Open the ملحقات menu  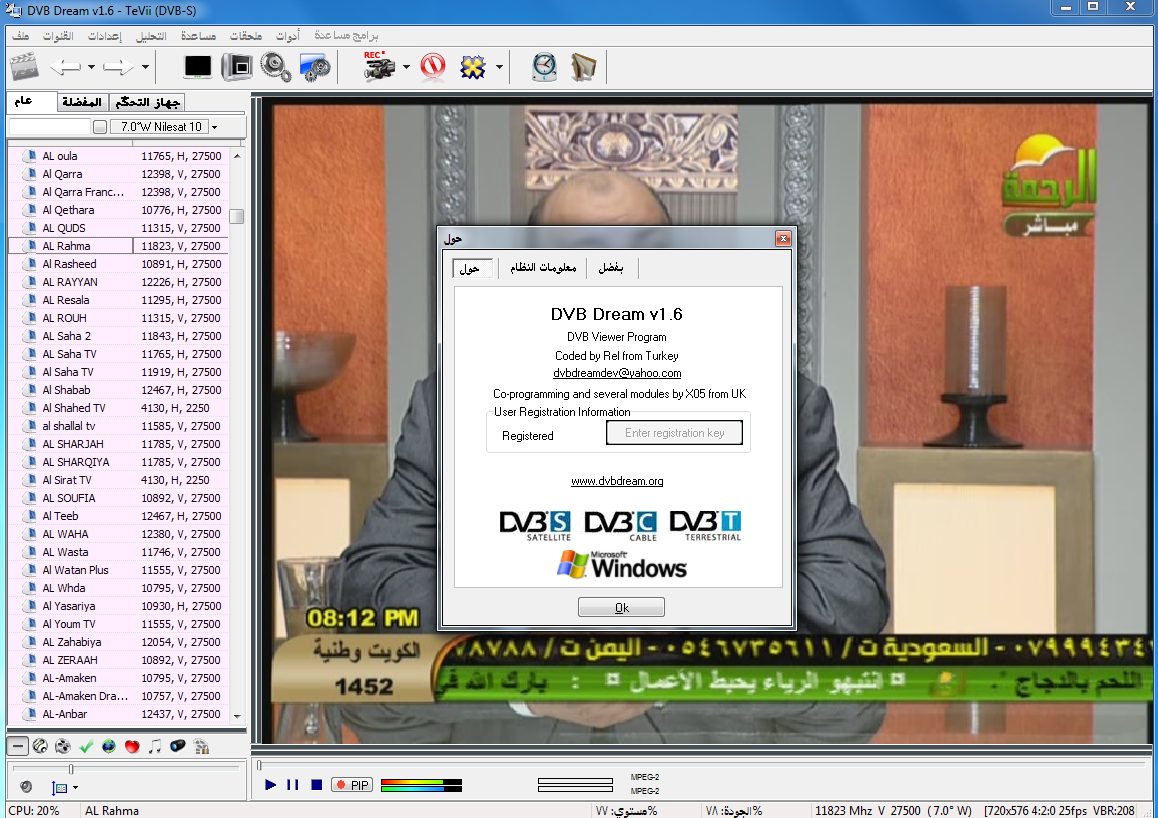pyautogui.click(x=246, y=35)
